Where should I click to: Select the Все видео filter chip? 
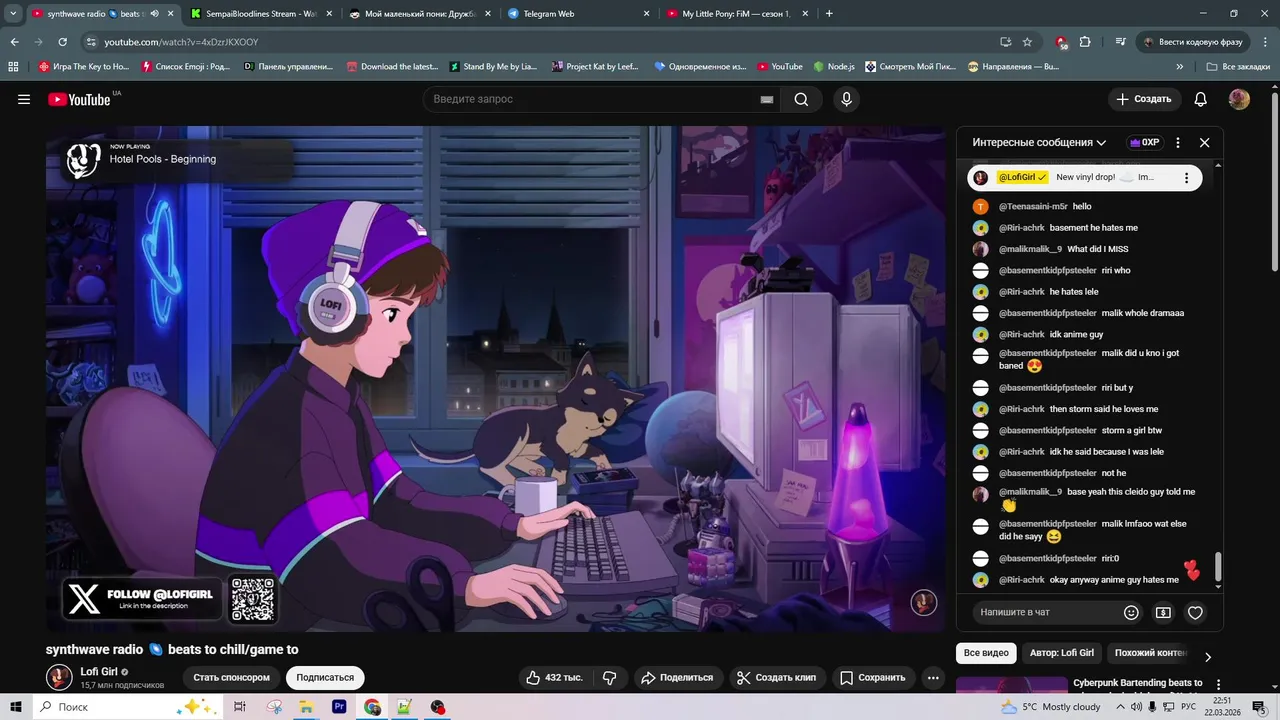pyautogui.click(x=986, y=653)
